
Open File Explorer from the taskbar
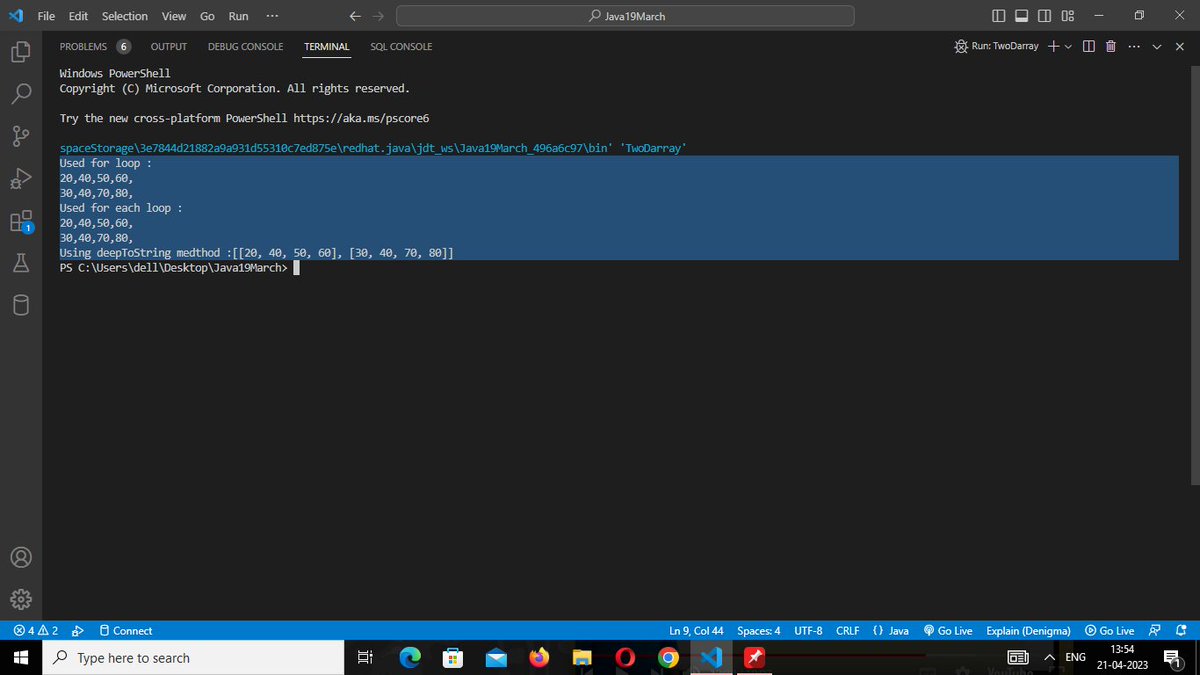point(583,658)
